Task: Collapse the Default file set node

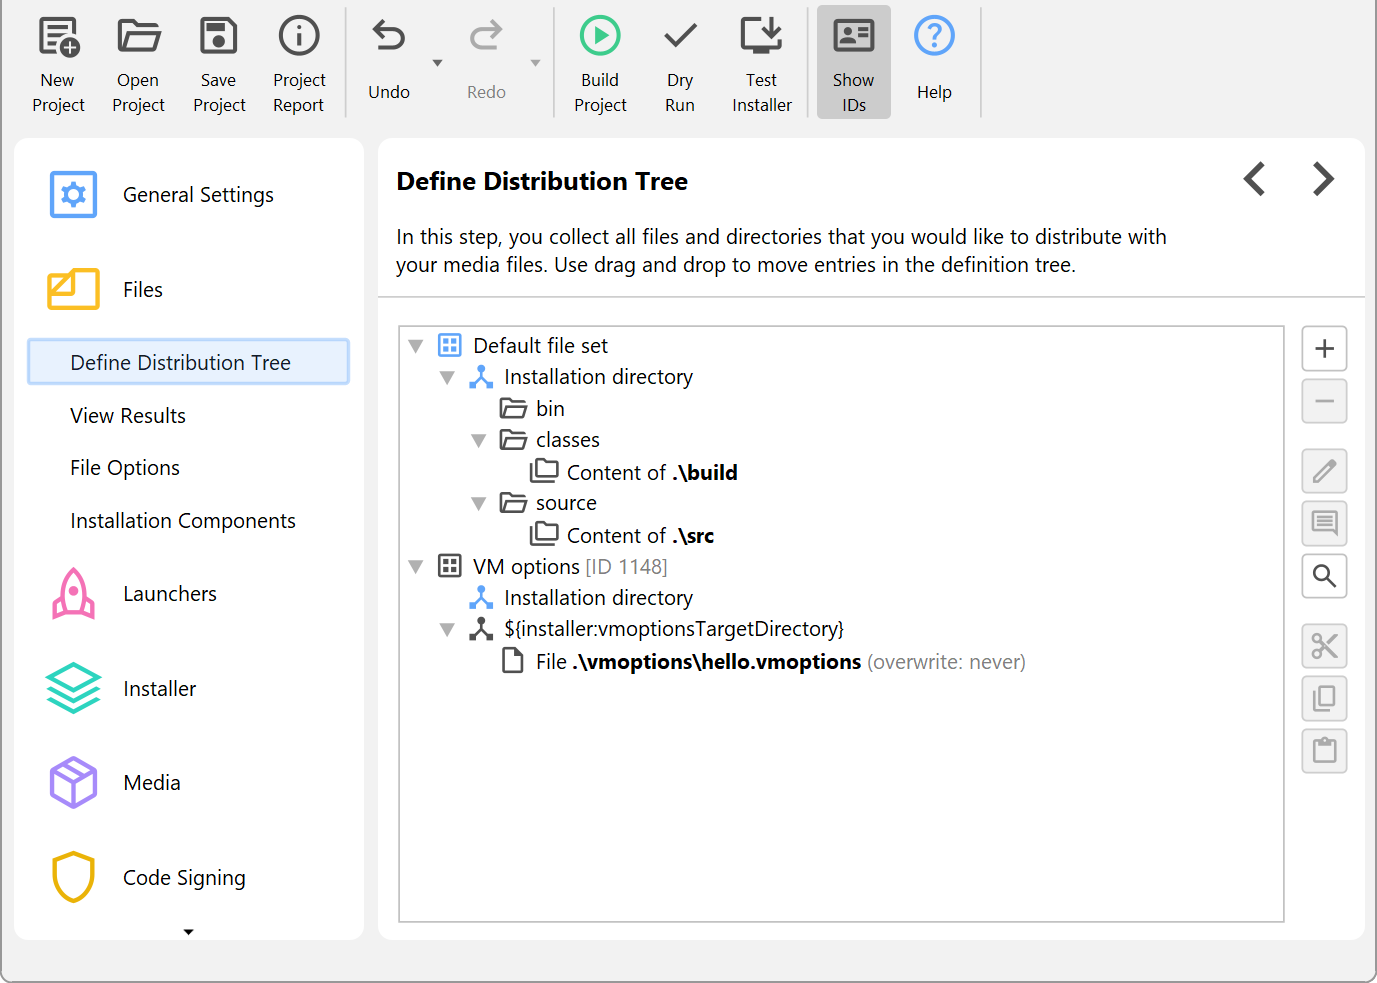Action: (416, 346)
